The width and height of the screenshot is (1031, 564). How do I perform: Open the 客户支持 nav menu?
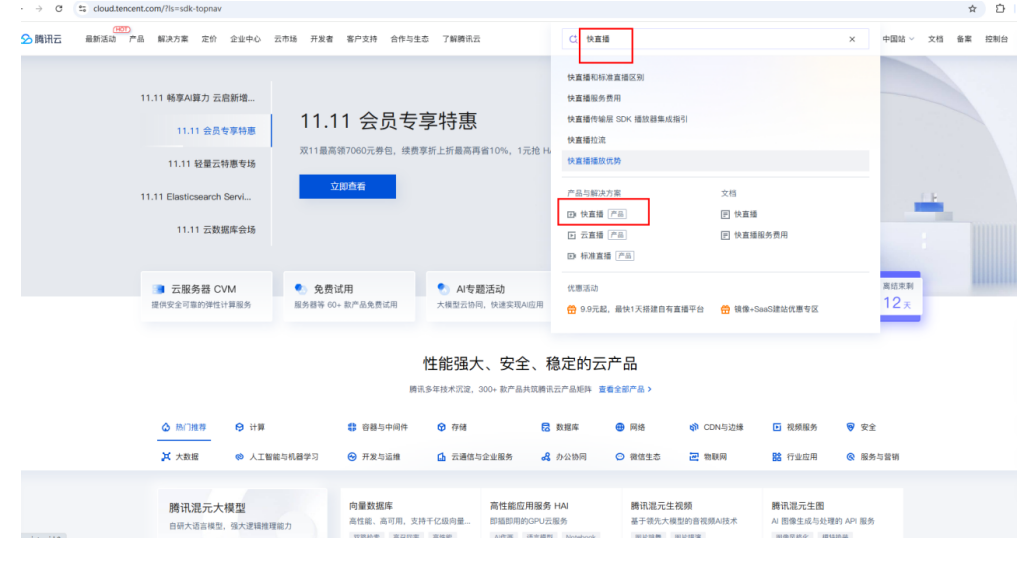(x=362, y=39)
